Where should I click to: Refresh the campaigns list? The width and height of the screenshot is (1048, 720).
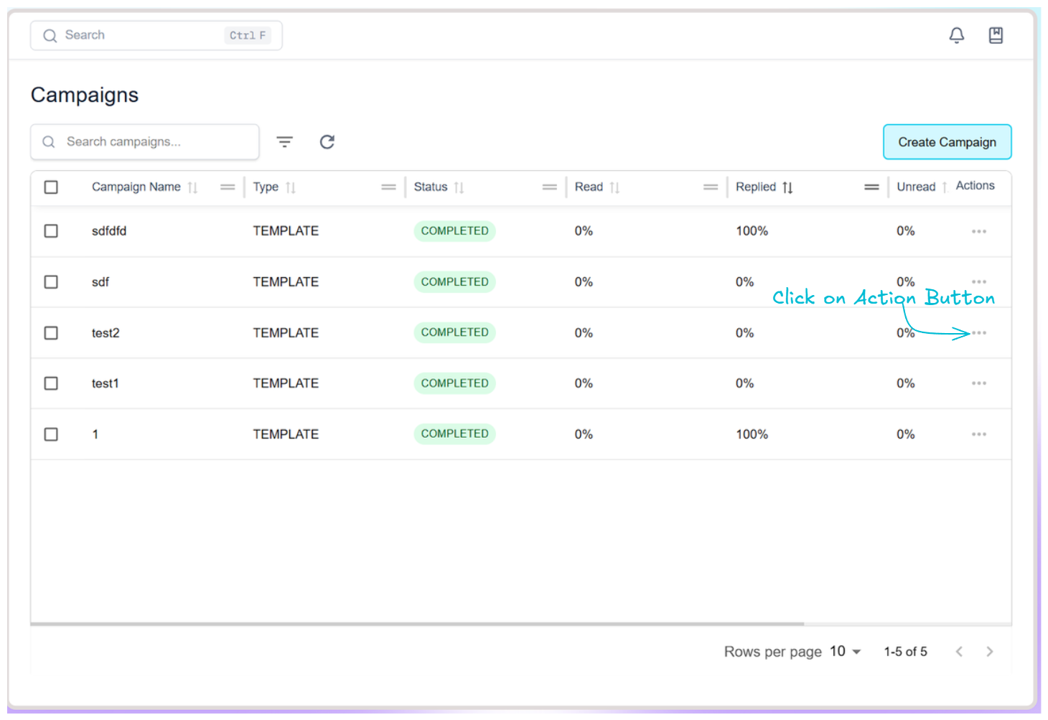pyautogui.click(x=327, y=142)
